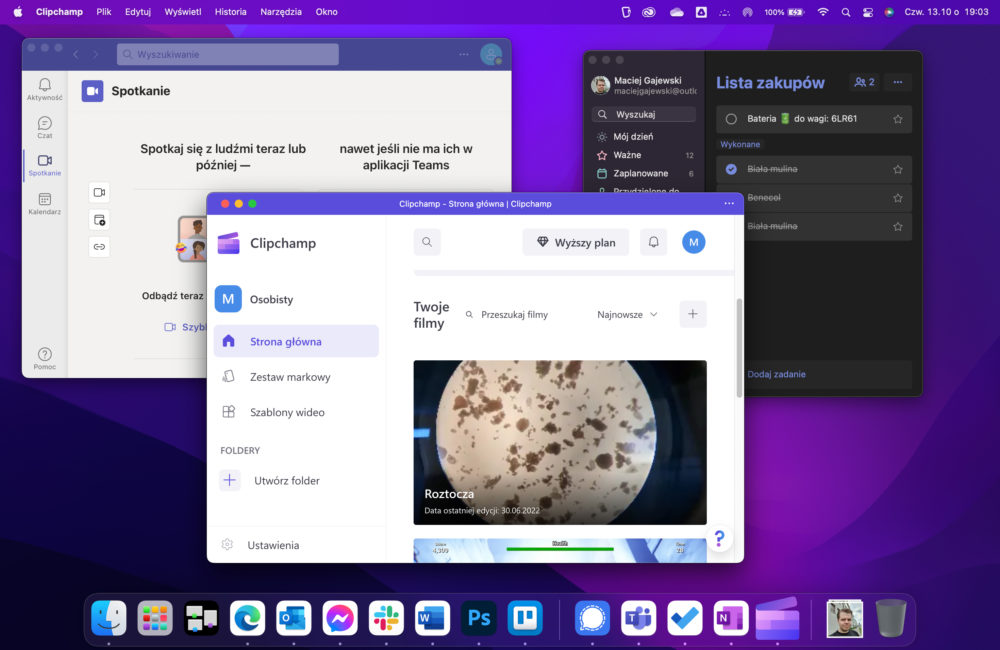
Task: Star the last Biała mulina task
Action: (x=897, y=226)
